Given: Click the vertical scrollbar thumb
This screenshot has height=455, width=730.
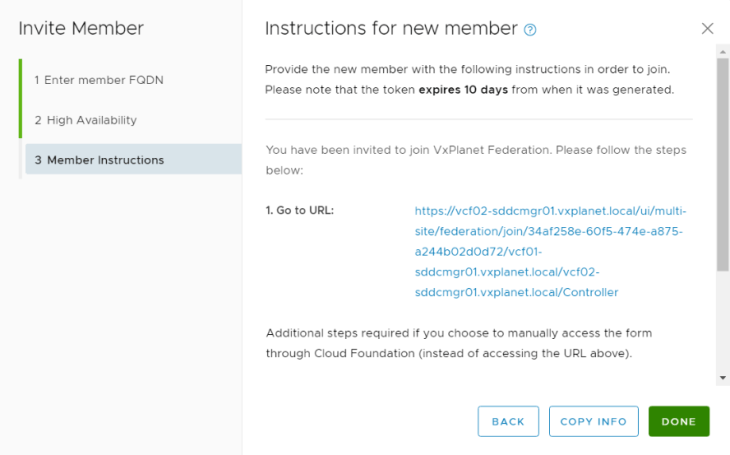Looking at the screenshot, I should click(723, 164).
